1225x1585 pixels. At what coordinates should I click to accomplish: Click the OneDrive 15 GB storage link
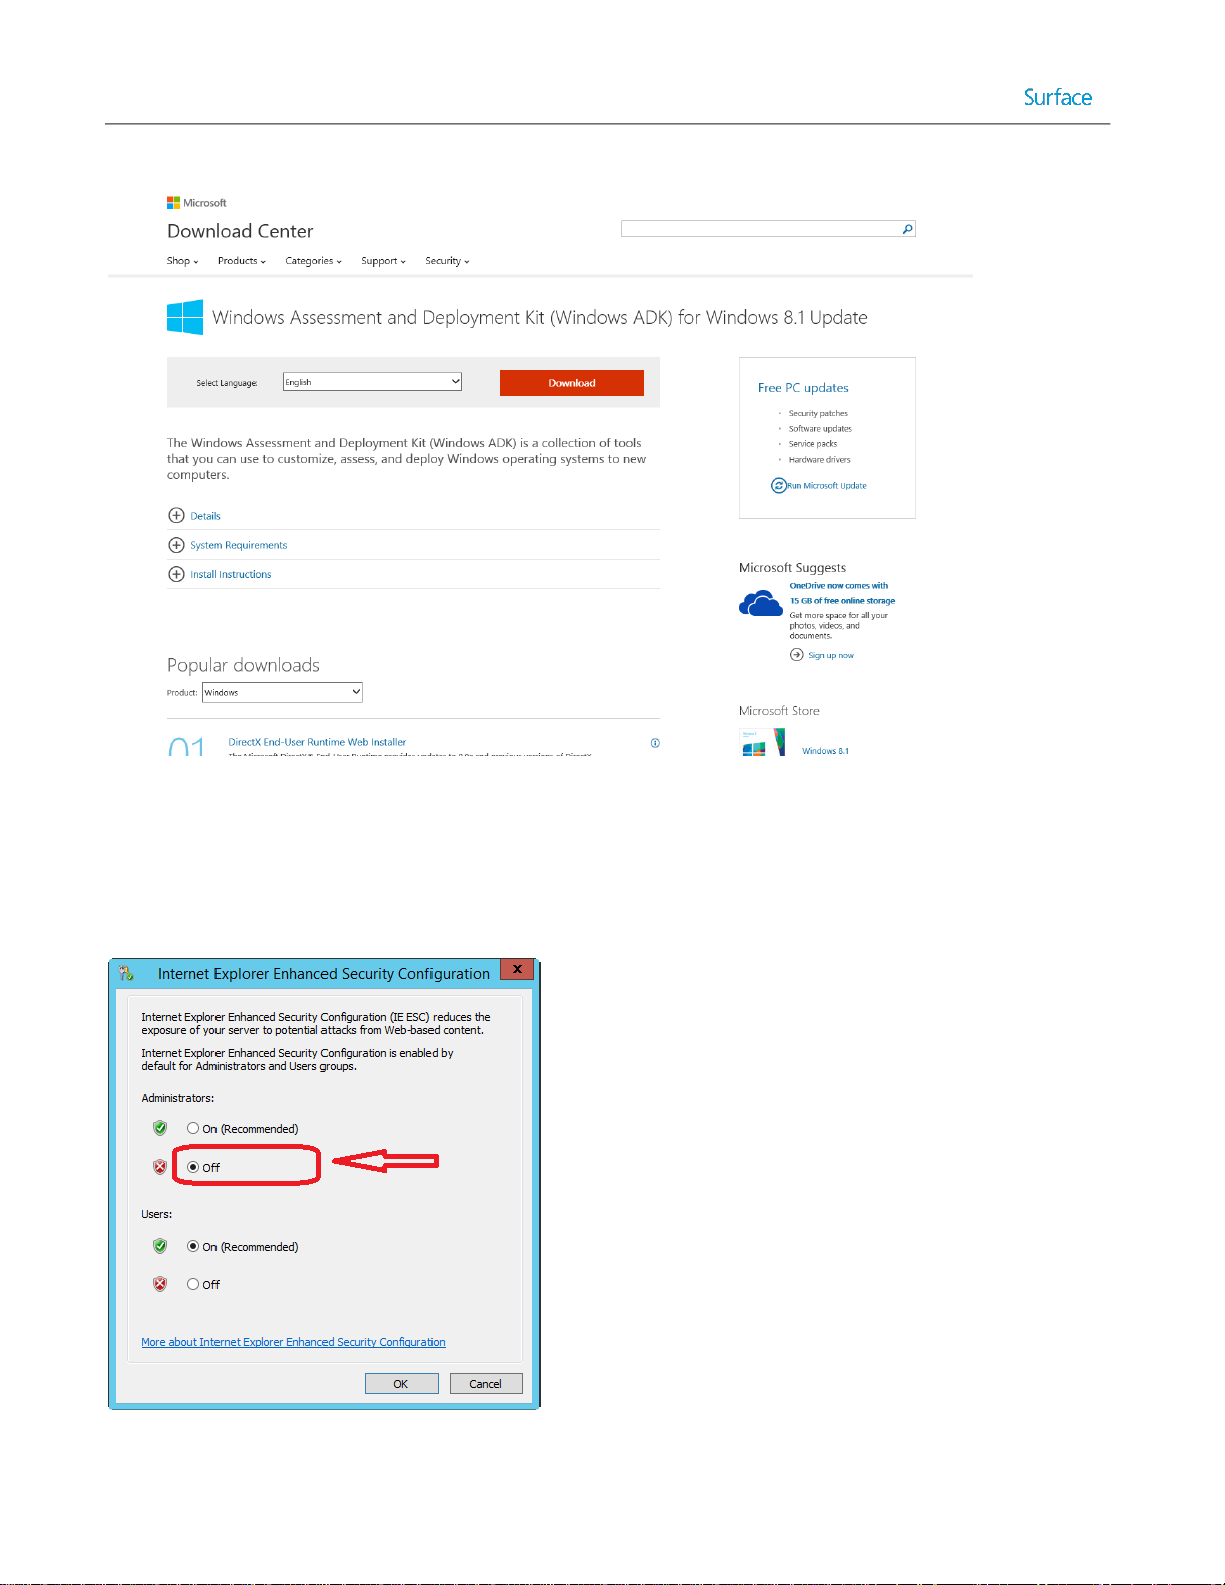tap(842, 593)
